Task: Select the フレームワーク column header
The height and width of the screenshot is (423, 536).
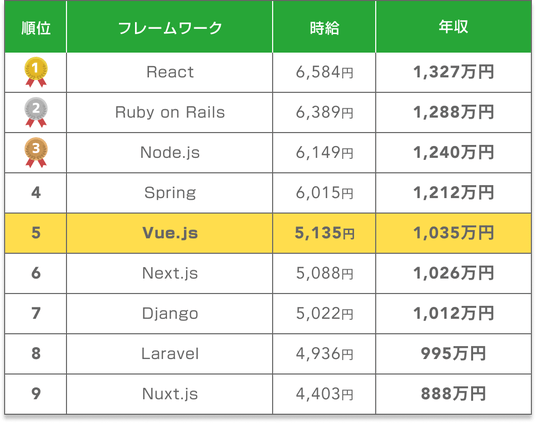Action: pyautogui.click(x=170, y=27)
